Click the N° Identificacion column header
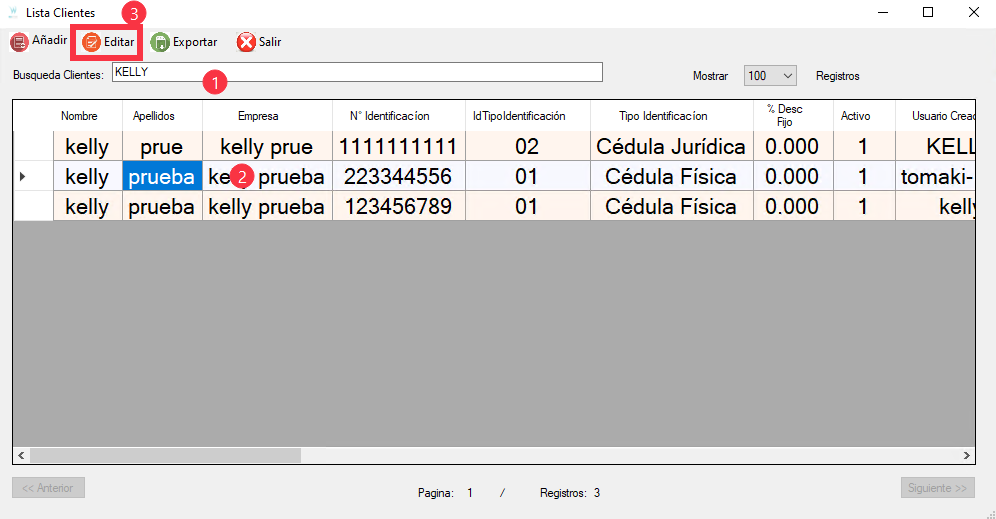Image resolution: width=996 pixels, height=519 pixels. (x=389, y=116)
